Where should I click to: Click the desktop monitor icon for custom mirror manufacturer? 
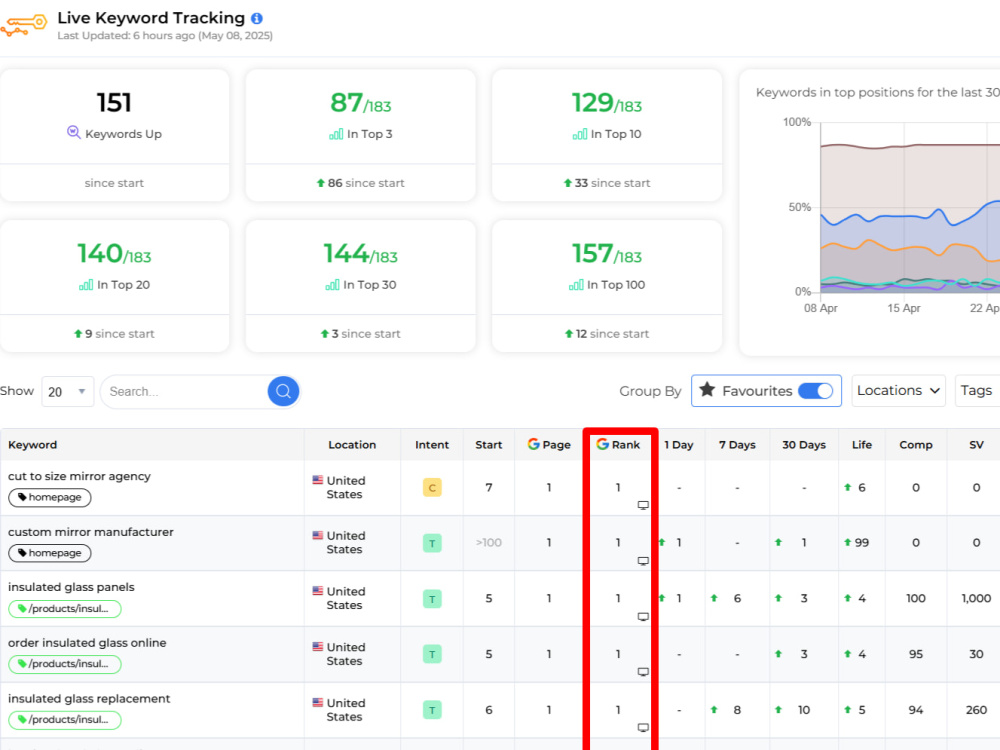[643, 561]
